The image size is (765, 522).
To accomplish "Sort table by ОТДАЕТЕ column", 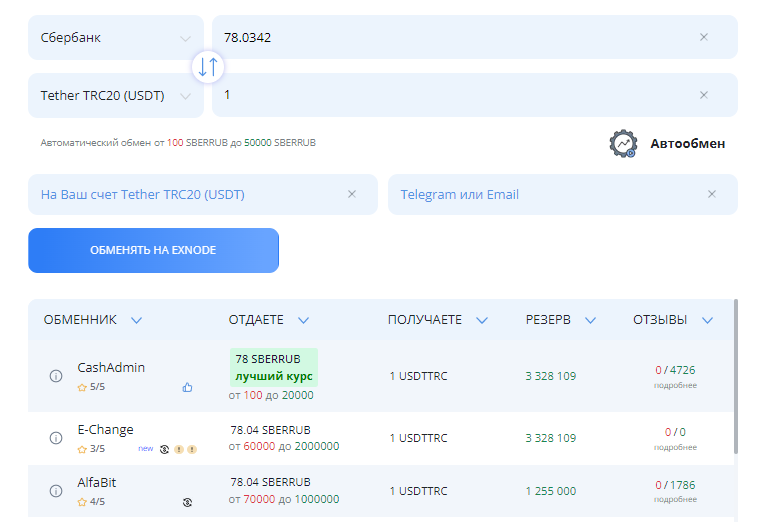I will [x=269, y=320].
